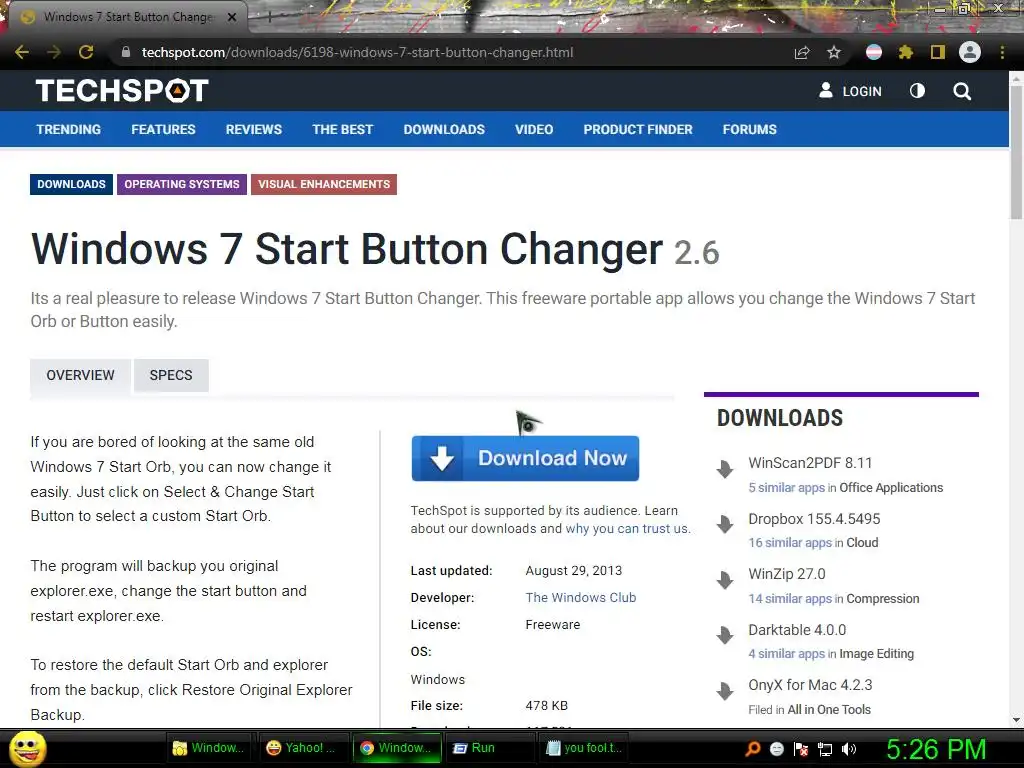Click the 5:26 PM taskbar clock
1024x768 pixels.
[x=936, y=749]
